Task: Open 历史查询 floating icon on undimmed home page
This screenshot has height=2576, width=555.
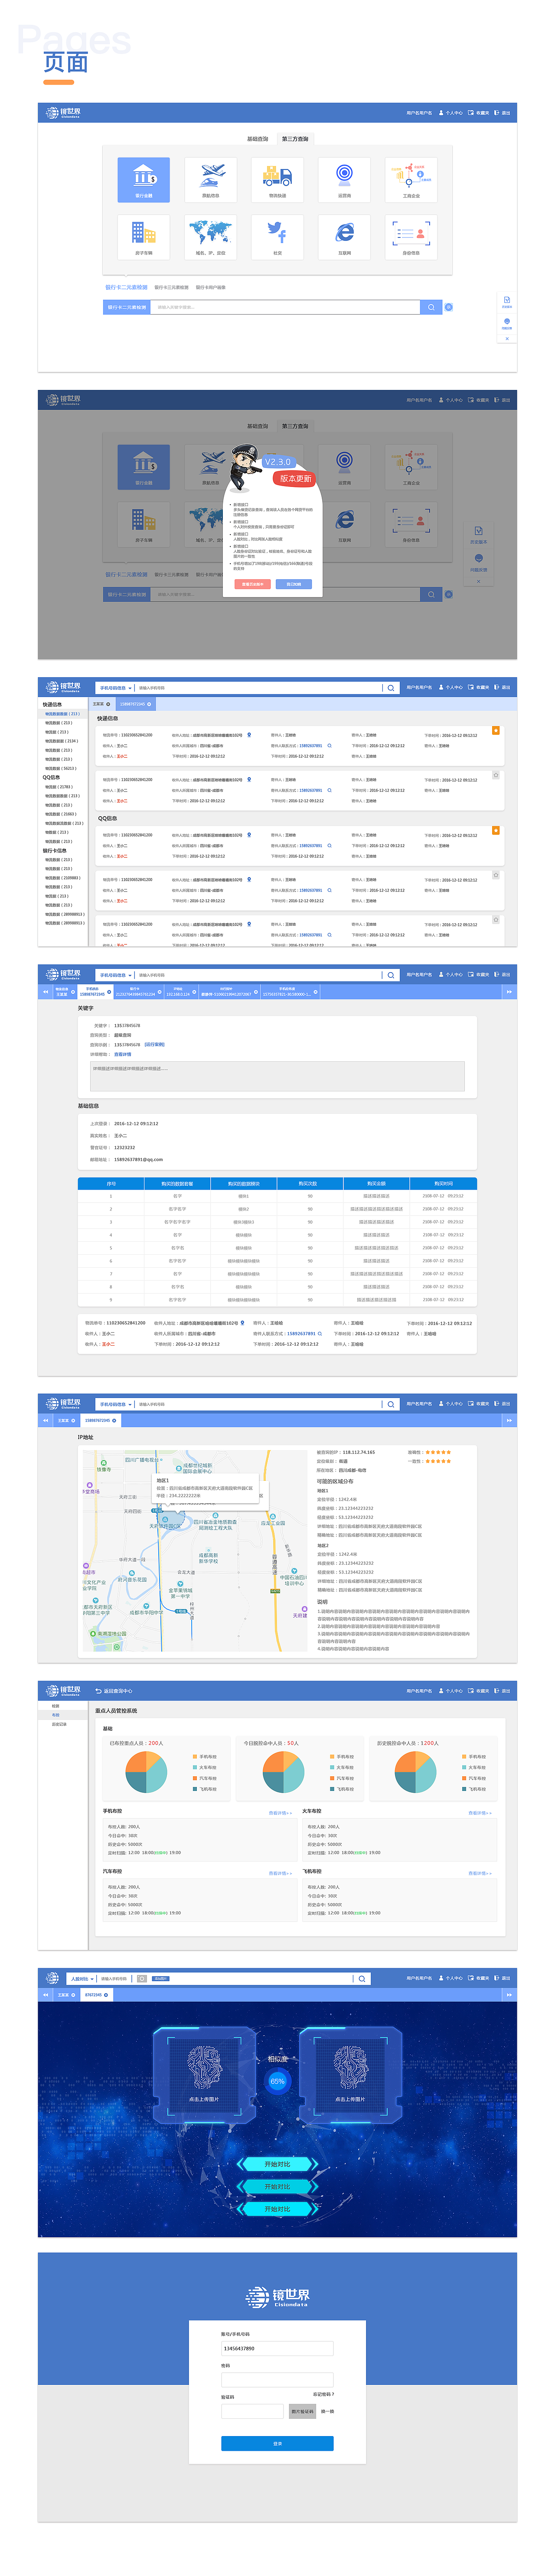Action: [x=507, y=302]
